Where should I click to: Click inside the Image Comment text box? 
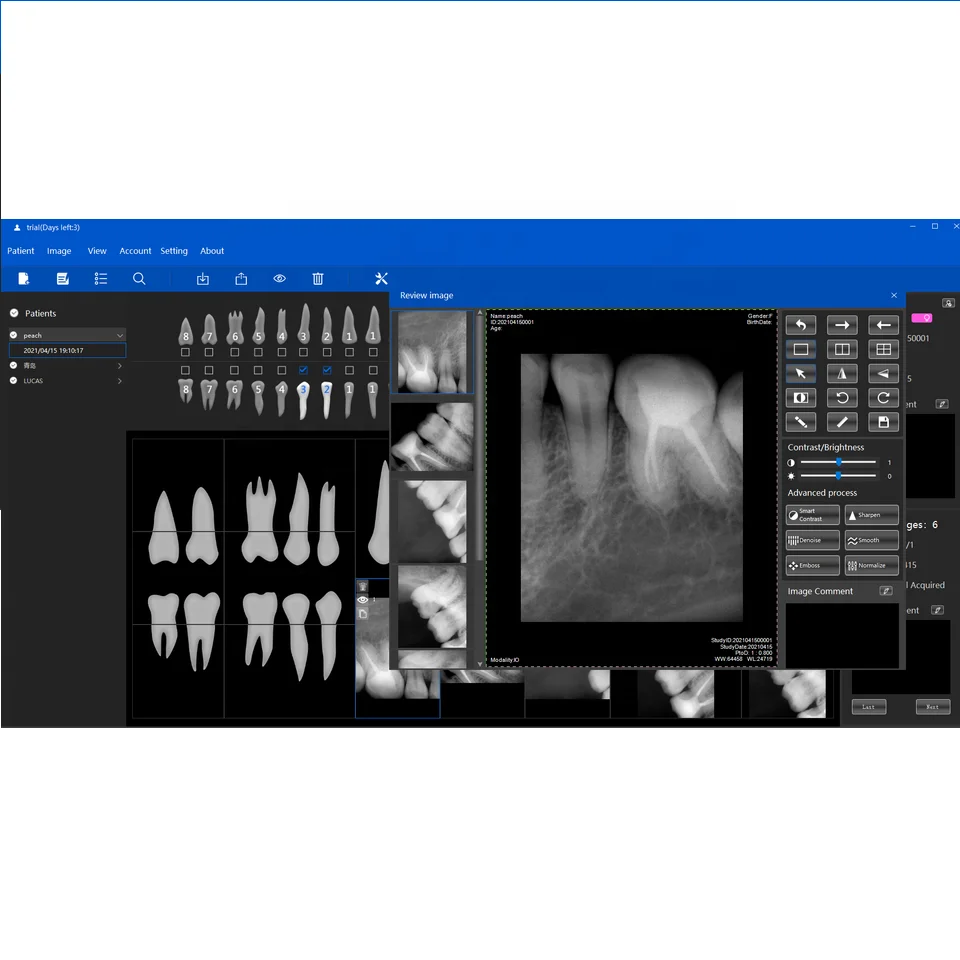[x=842, y=635]
